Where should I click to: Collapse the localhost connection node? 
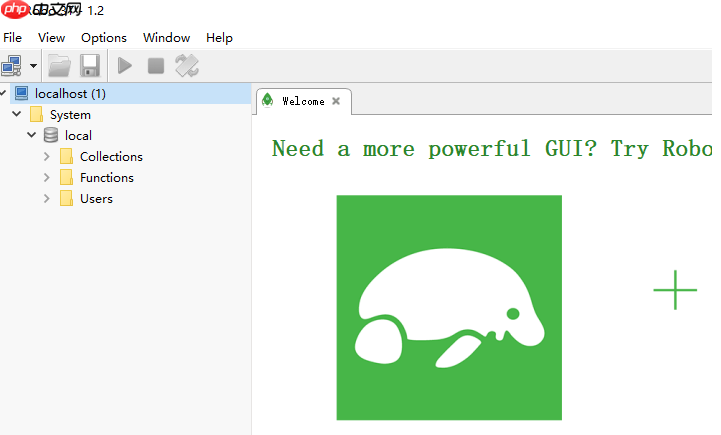coord(3,93)
